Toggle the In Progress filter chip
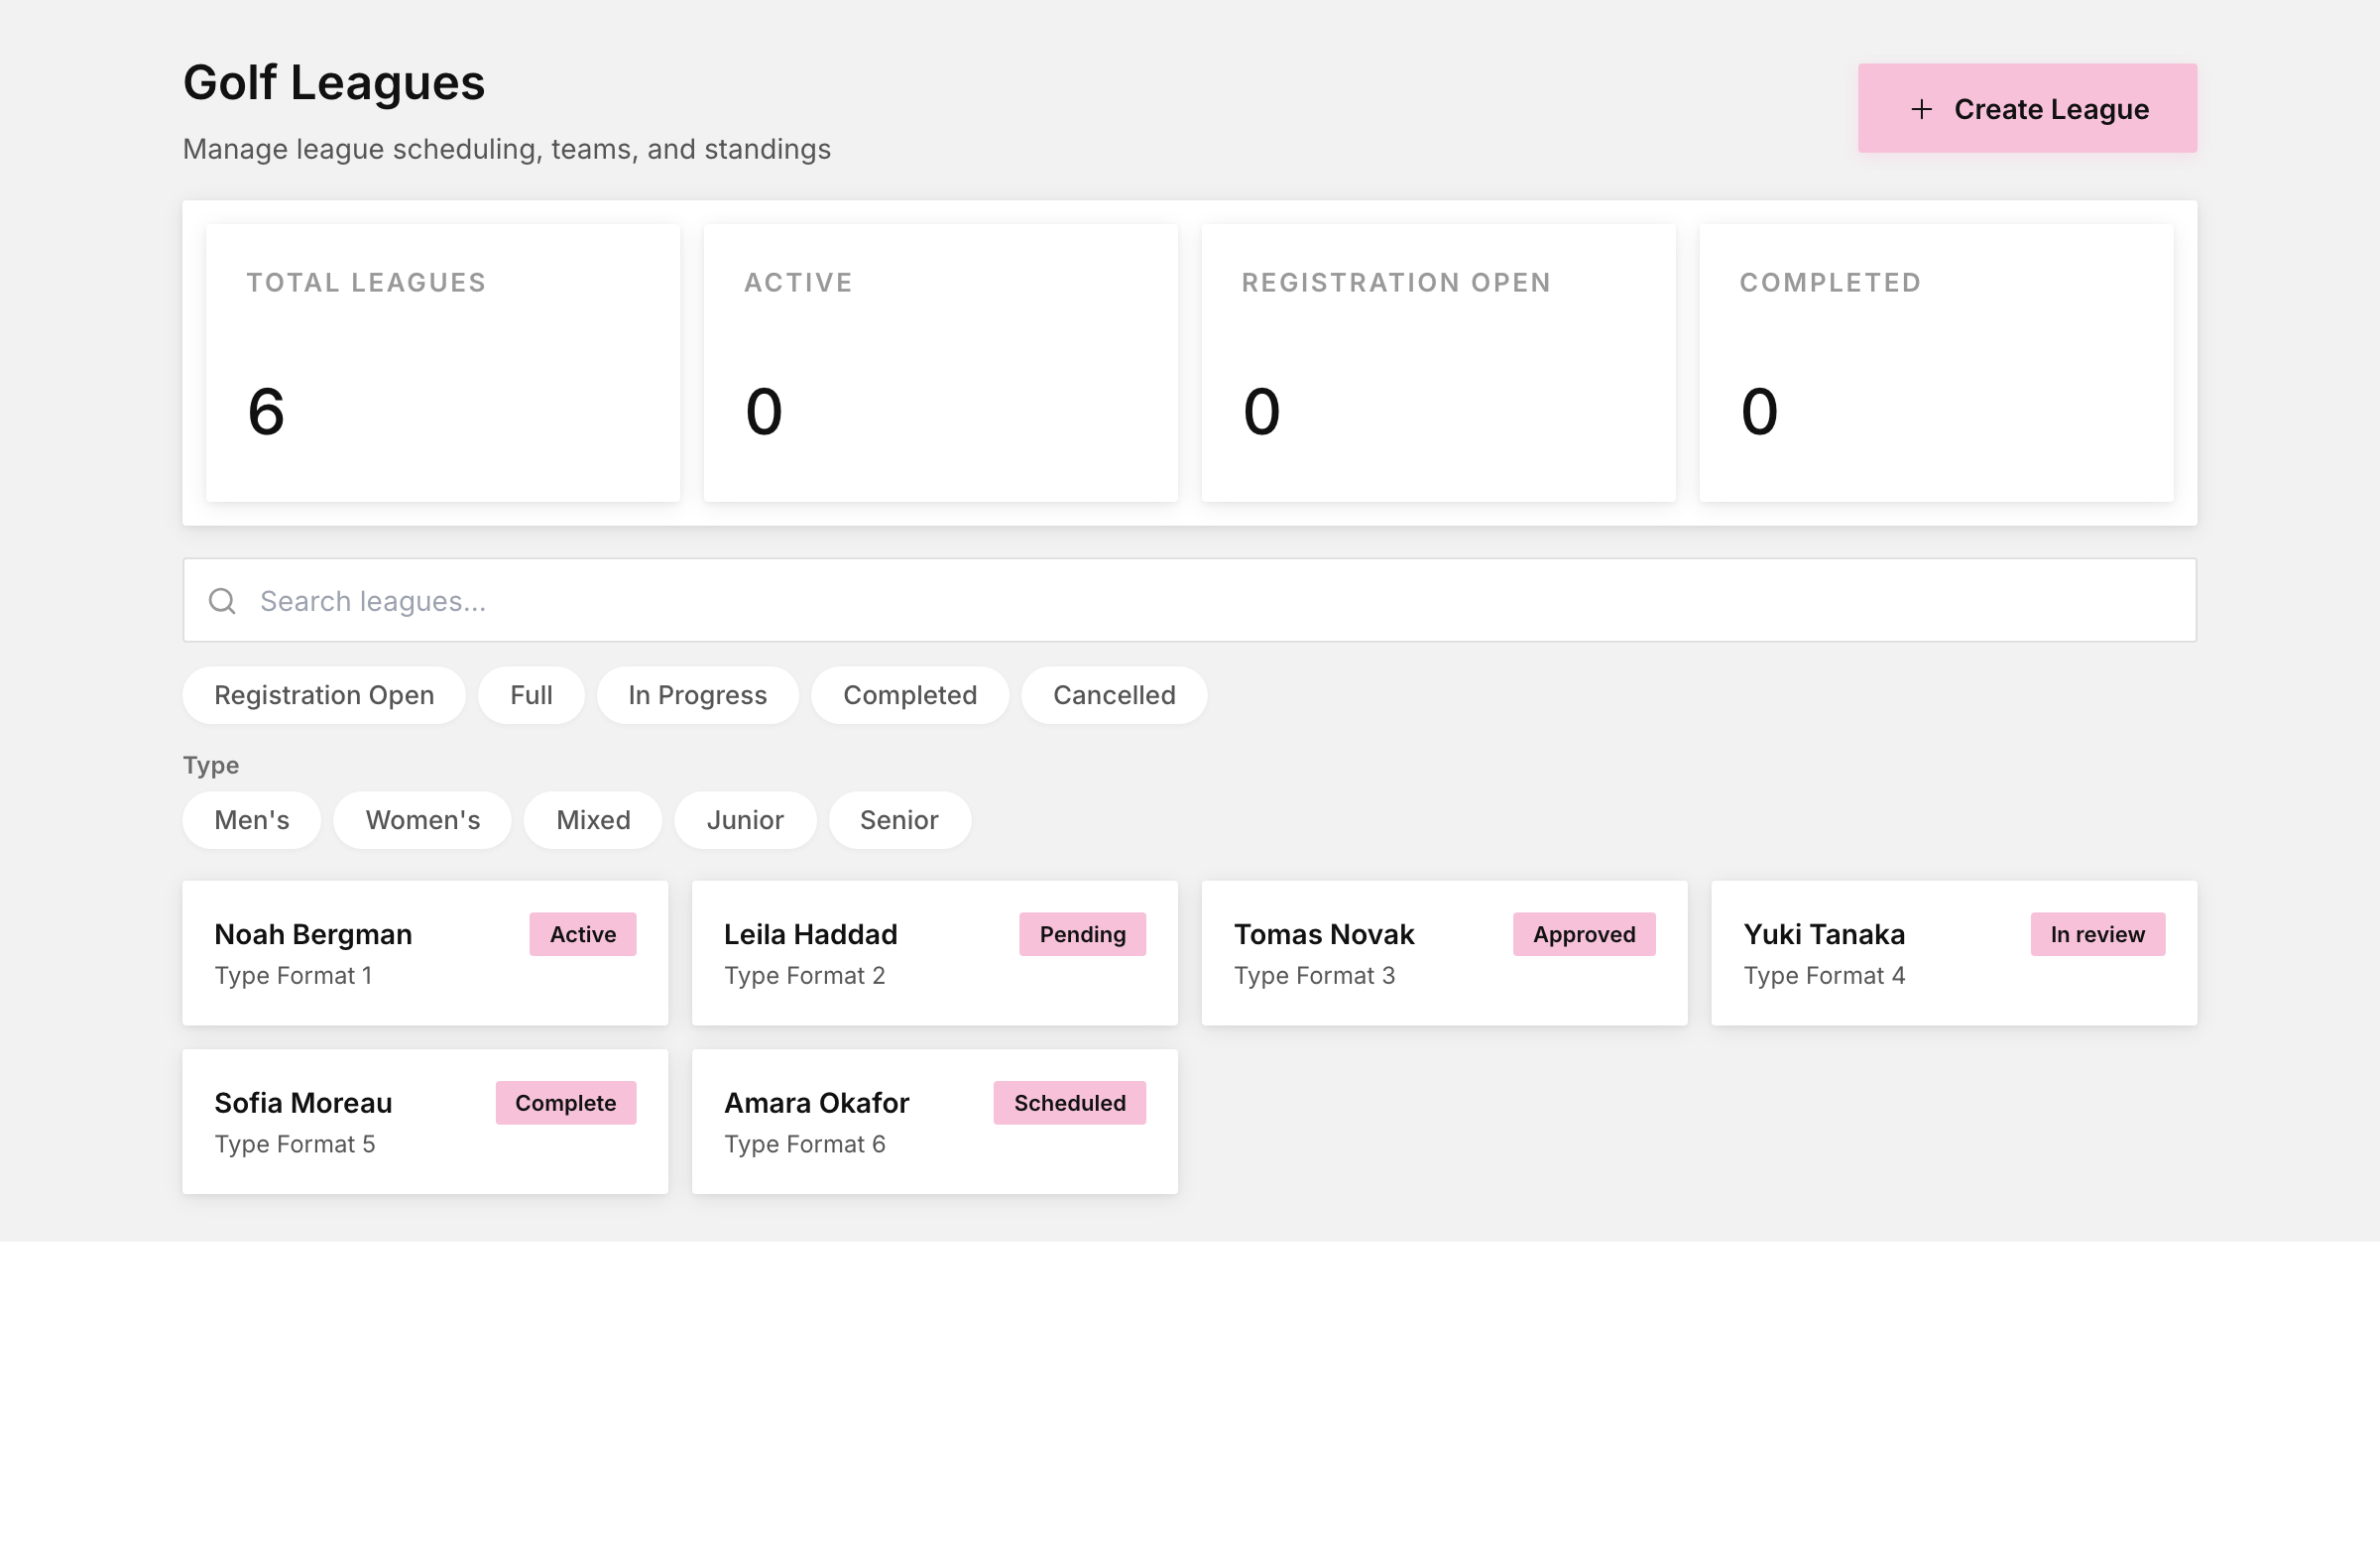The image size is (2380, 1563). point(697,695)
